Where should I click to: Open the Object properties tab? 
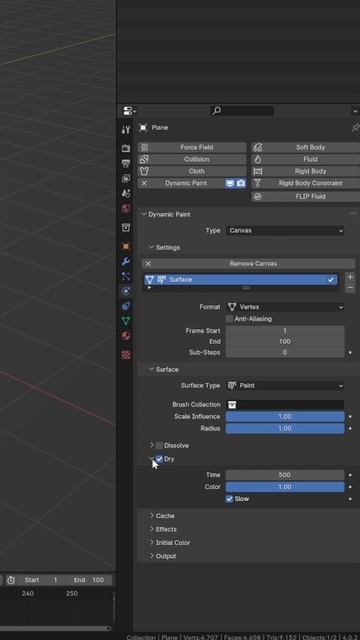click(126, 246)
